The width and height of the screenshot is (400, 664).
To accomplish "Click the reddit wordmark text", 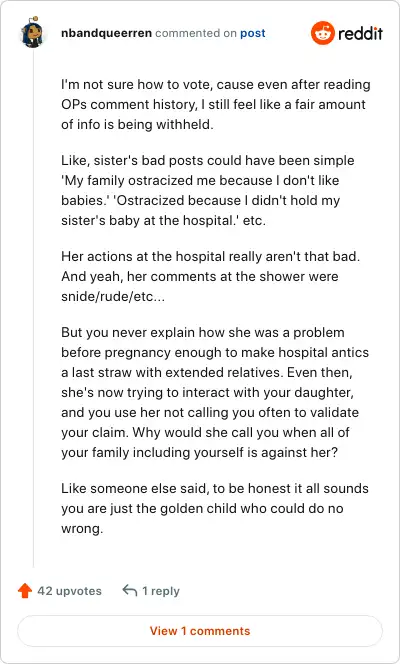I will click(361, 33).
